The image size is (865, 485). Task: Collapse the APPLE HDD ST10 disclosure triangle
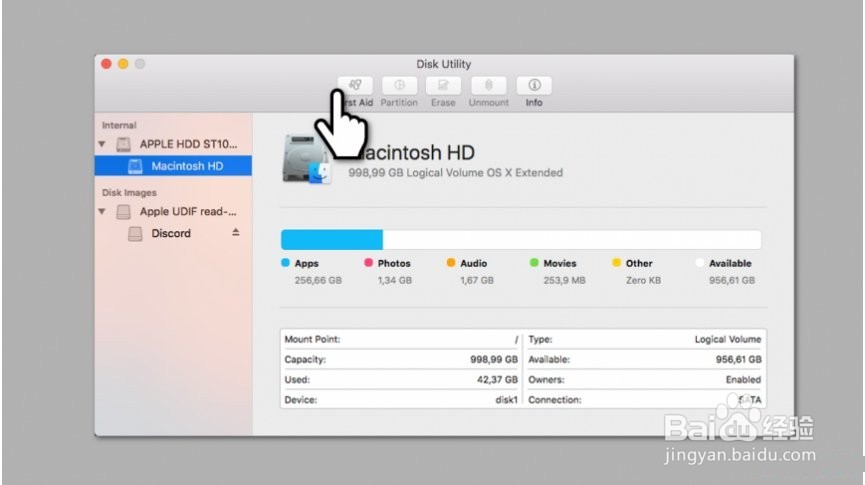click(102, 144)
